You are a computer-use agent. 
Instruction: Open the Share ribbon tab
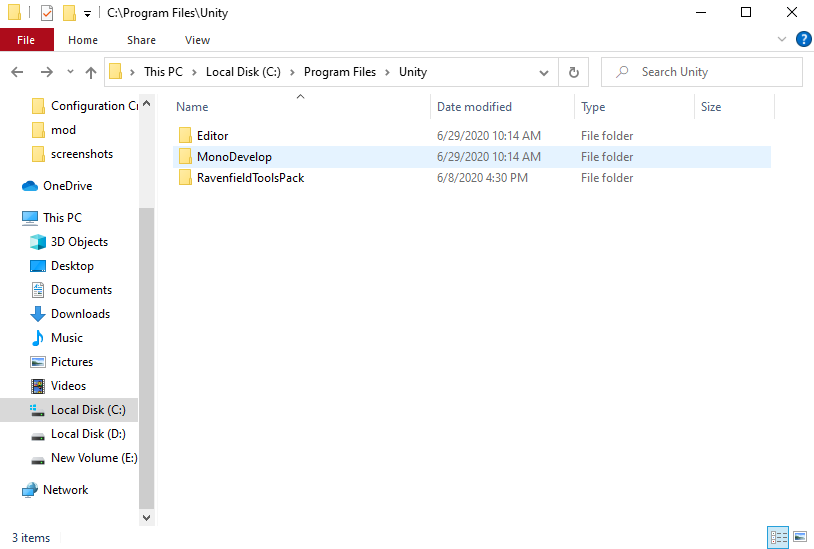click(x=141, y=40)
